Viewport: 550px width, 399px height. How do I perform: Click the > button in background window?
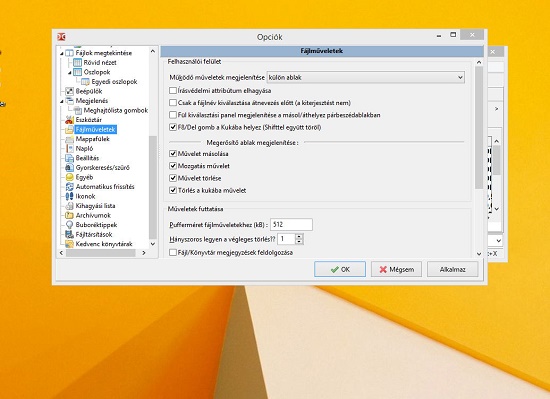[x=496, y=109]
